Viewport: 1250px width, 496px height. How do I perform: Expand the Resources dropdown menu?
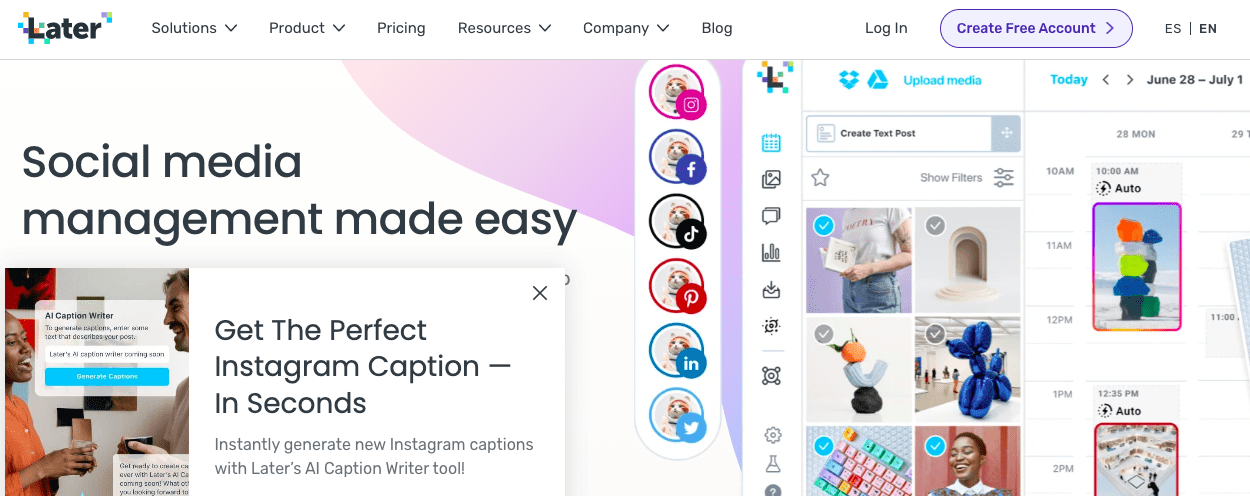pos(504,28)
